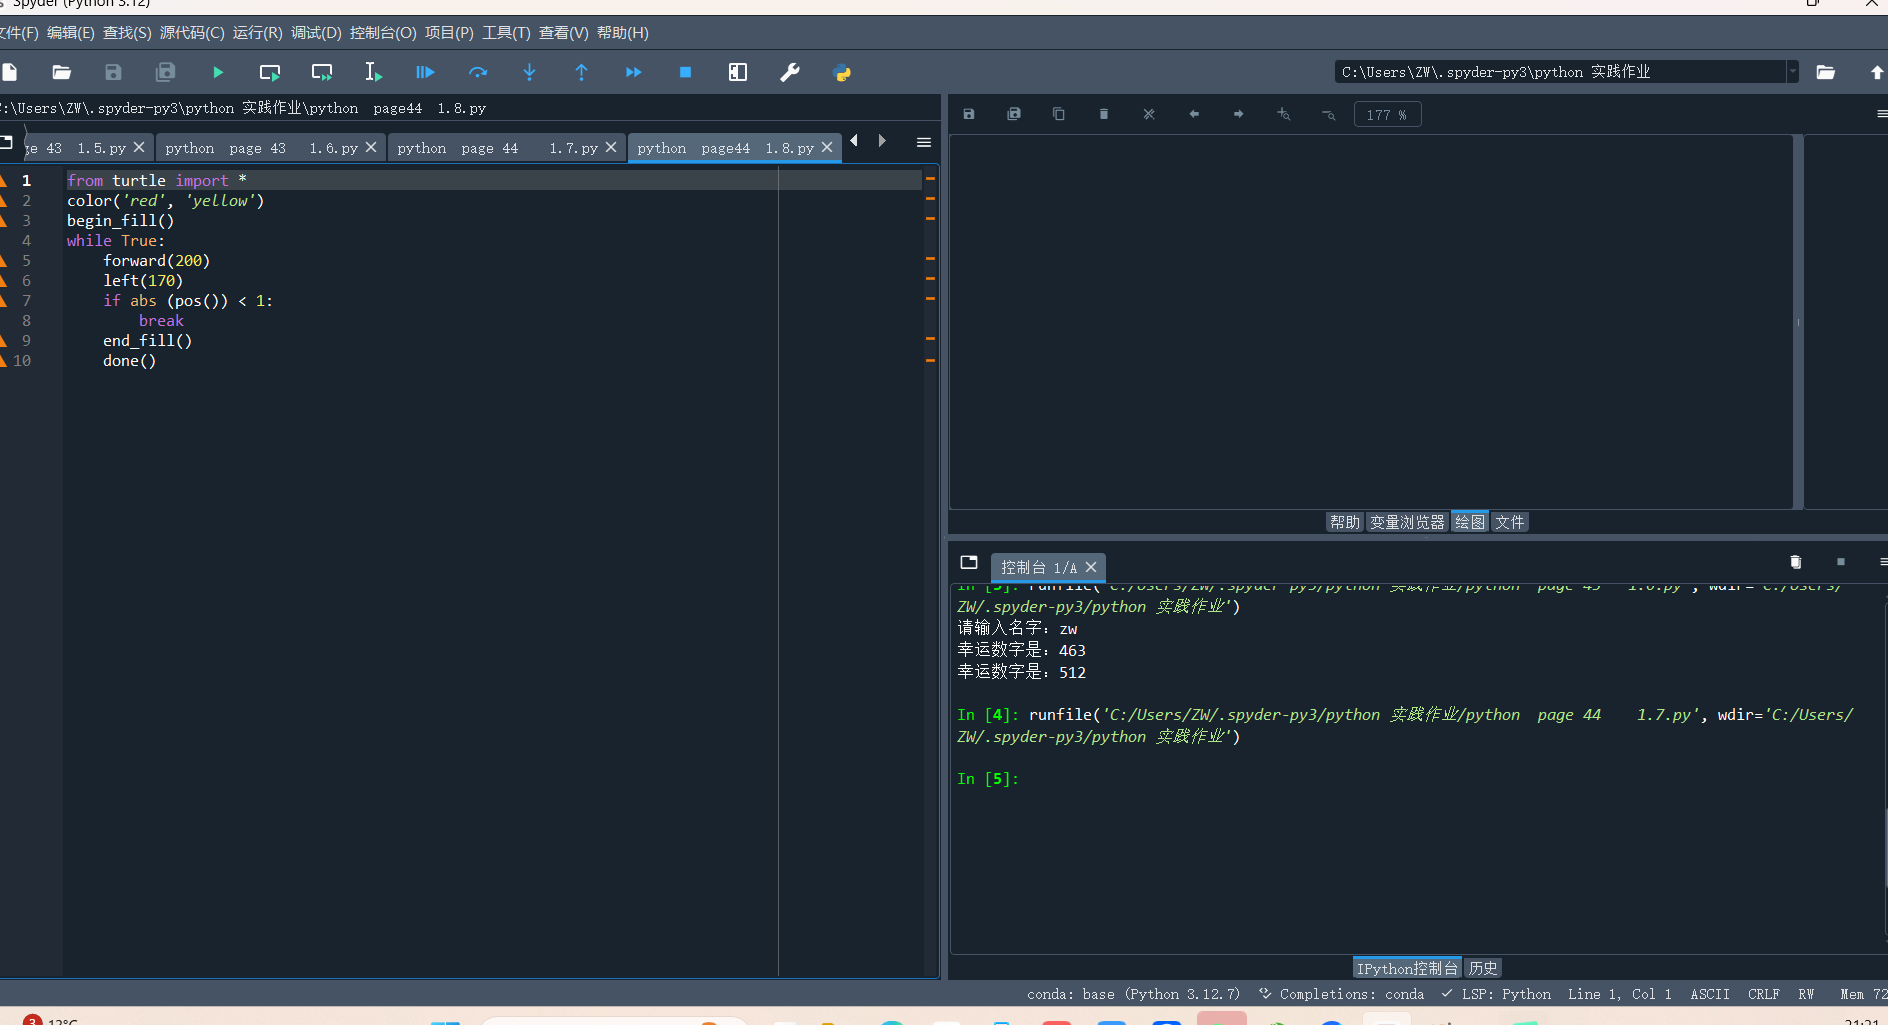This screenshot has height=1025, width=1888.
Task: Switch to 绘图 pane tab
Action: coord(1469,522)
